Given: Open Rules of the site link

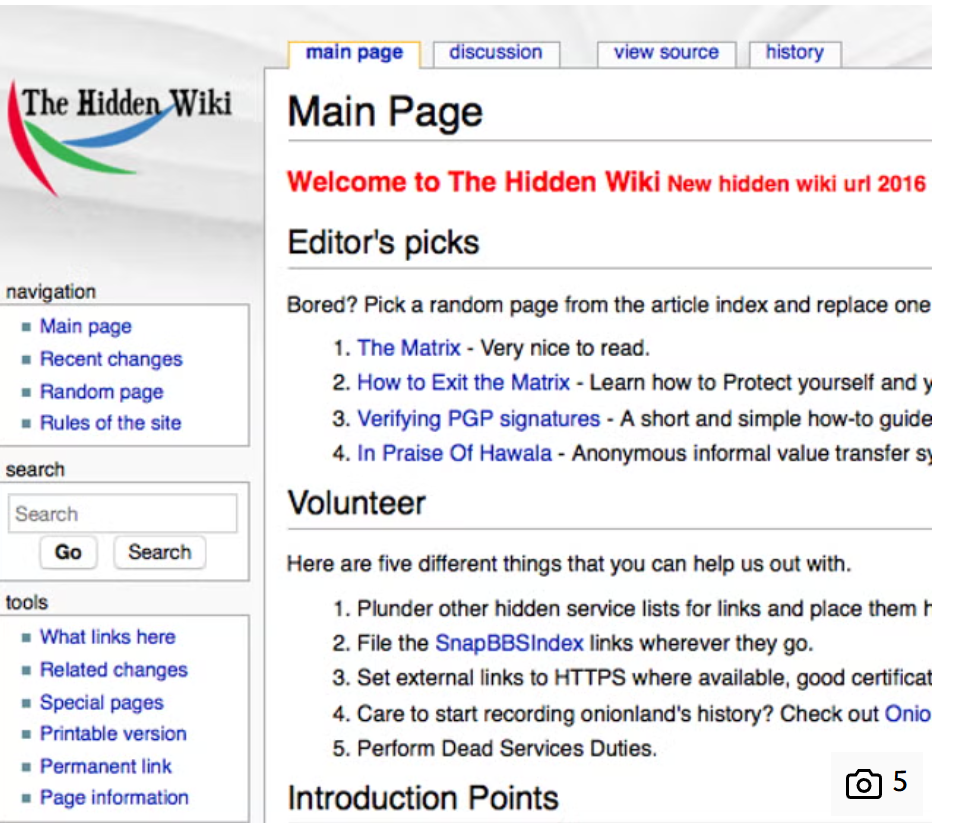Looking at the screenshot, I should pyautogui.click(x=111, y=423).
